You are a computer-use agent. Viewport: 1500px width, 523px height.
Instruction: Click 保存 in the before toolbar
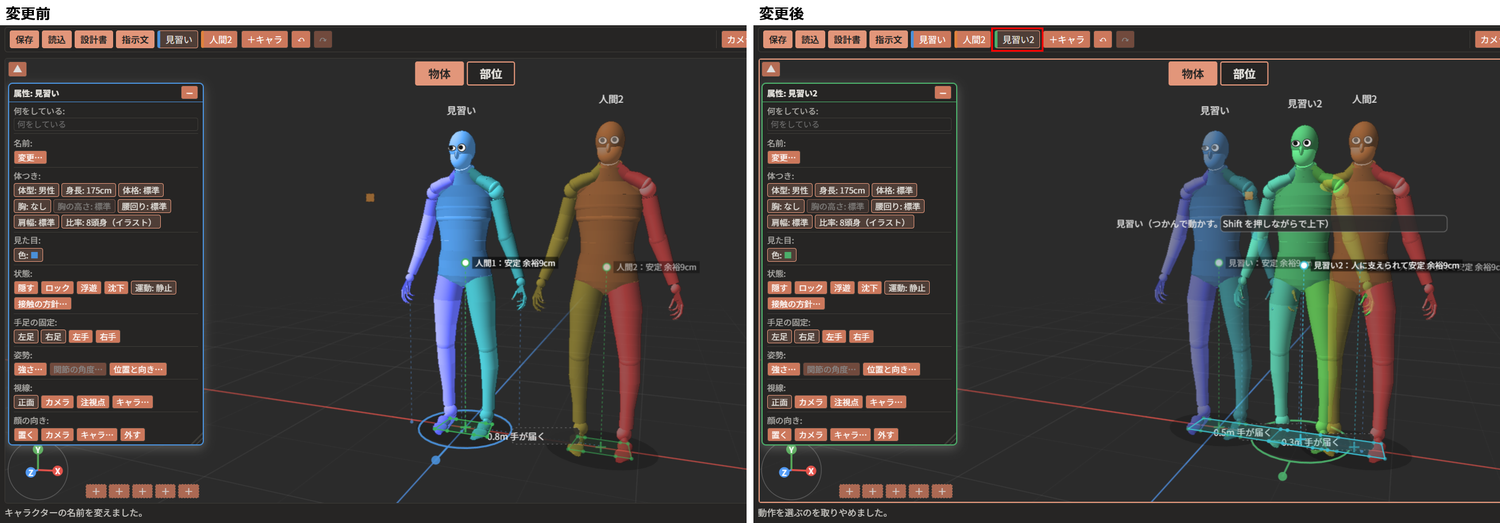[25, 40]
